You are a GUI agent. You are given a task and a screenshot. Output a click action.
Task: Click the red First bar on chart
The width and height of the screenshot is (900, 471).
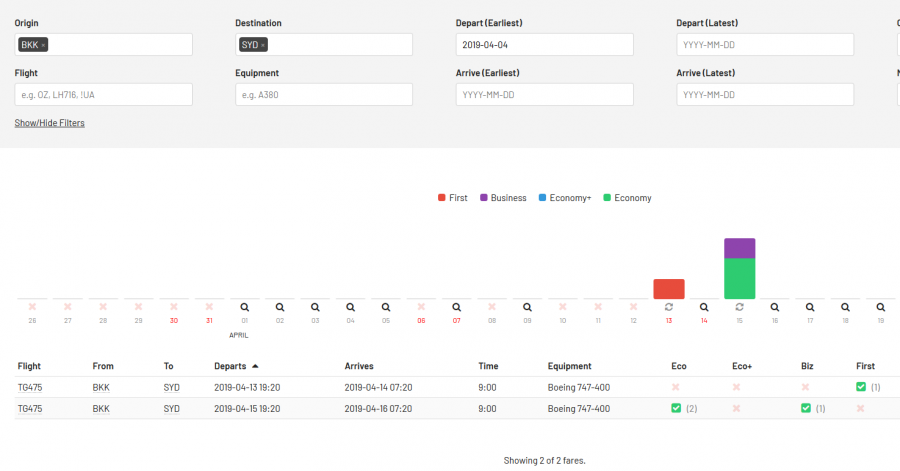669,288
